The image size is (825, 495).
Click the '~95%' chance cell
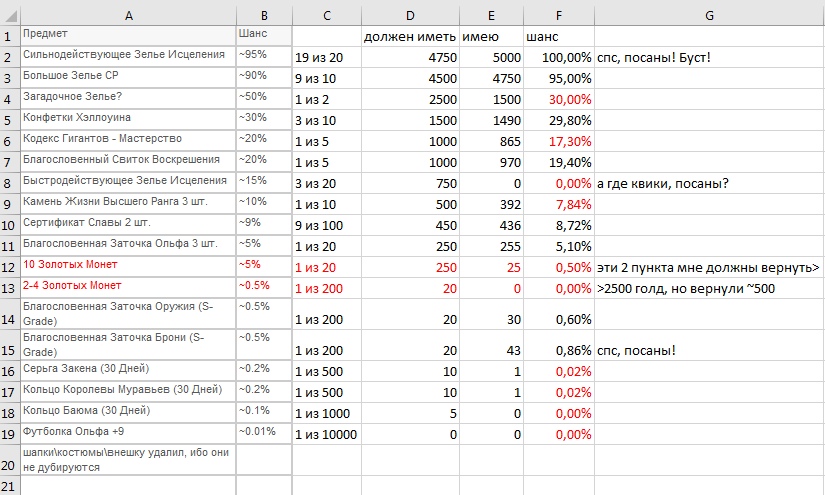(263, 54)
